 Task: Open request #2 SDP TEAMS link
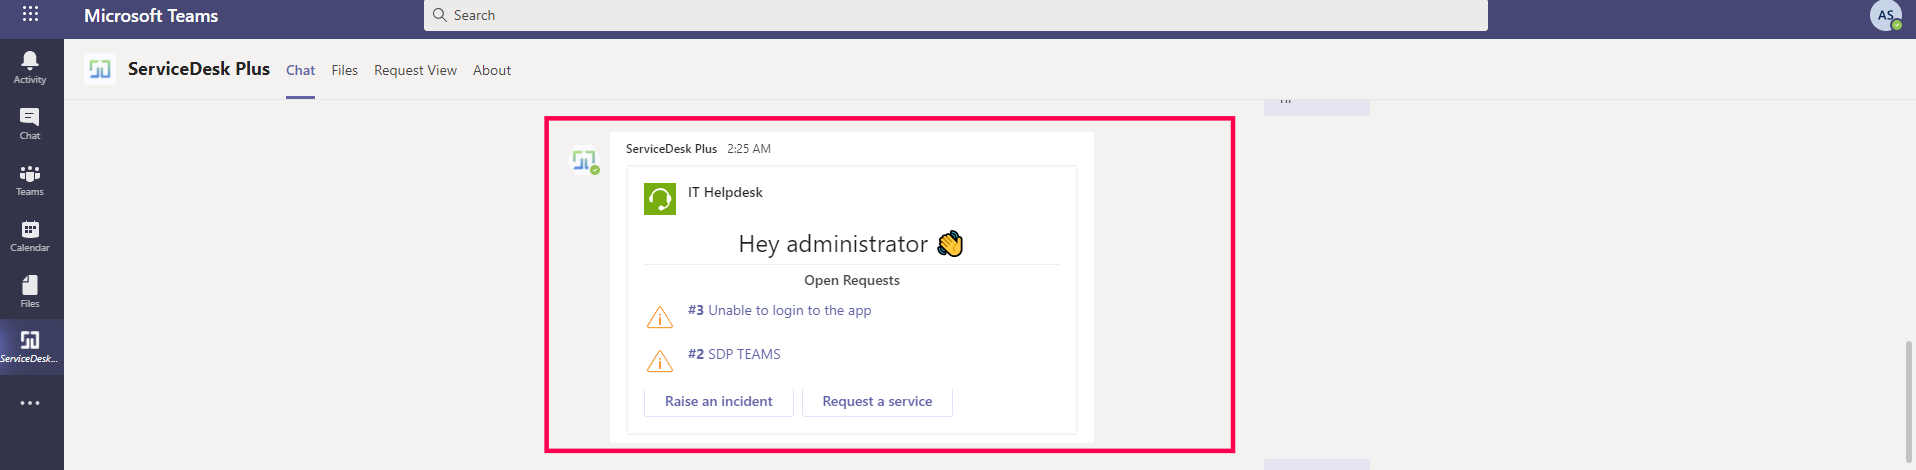734,354
